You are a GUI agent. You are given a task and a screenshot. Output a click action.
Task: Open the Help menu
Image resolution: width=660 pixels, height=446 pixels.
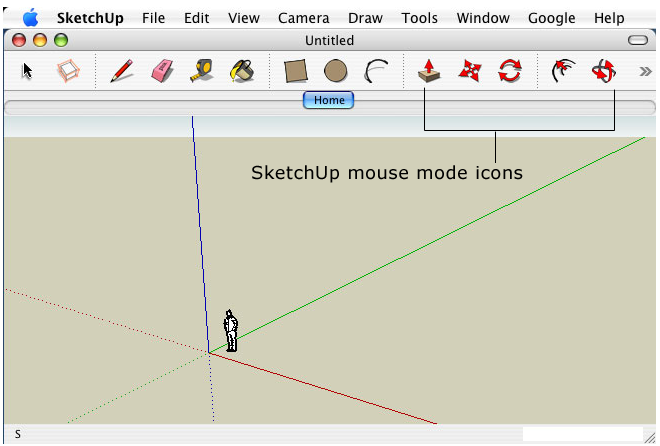609,18
